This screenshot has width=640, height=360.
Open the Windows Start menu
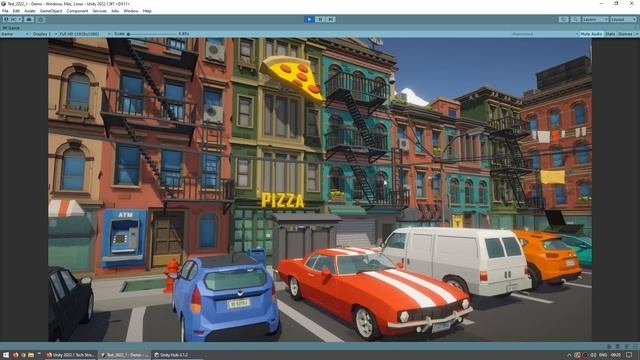[x=6, y=355]
